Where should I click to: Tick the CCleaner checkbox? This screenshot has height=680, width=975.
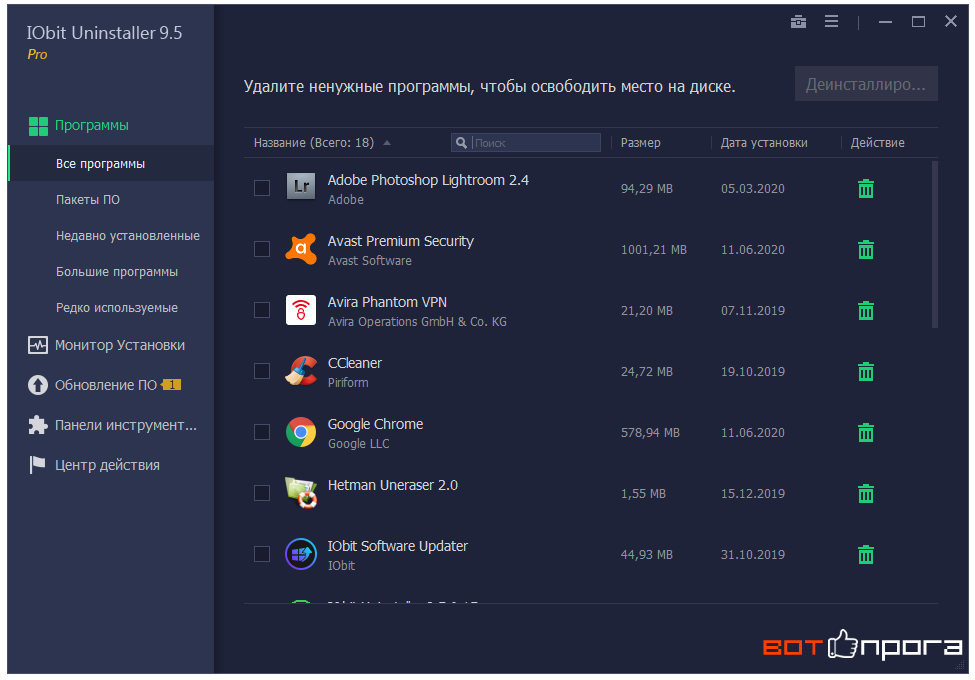point(262,370)
